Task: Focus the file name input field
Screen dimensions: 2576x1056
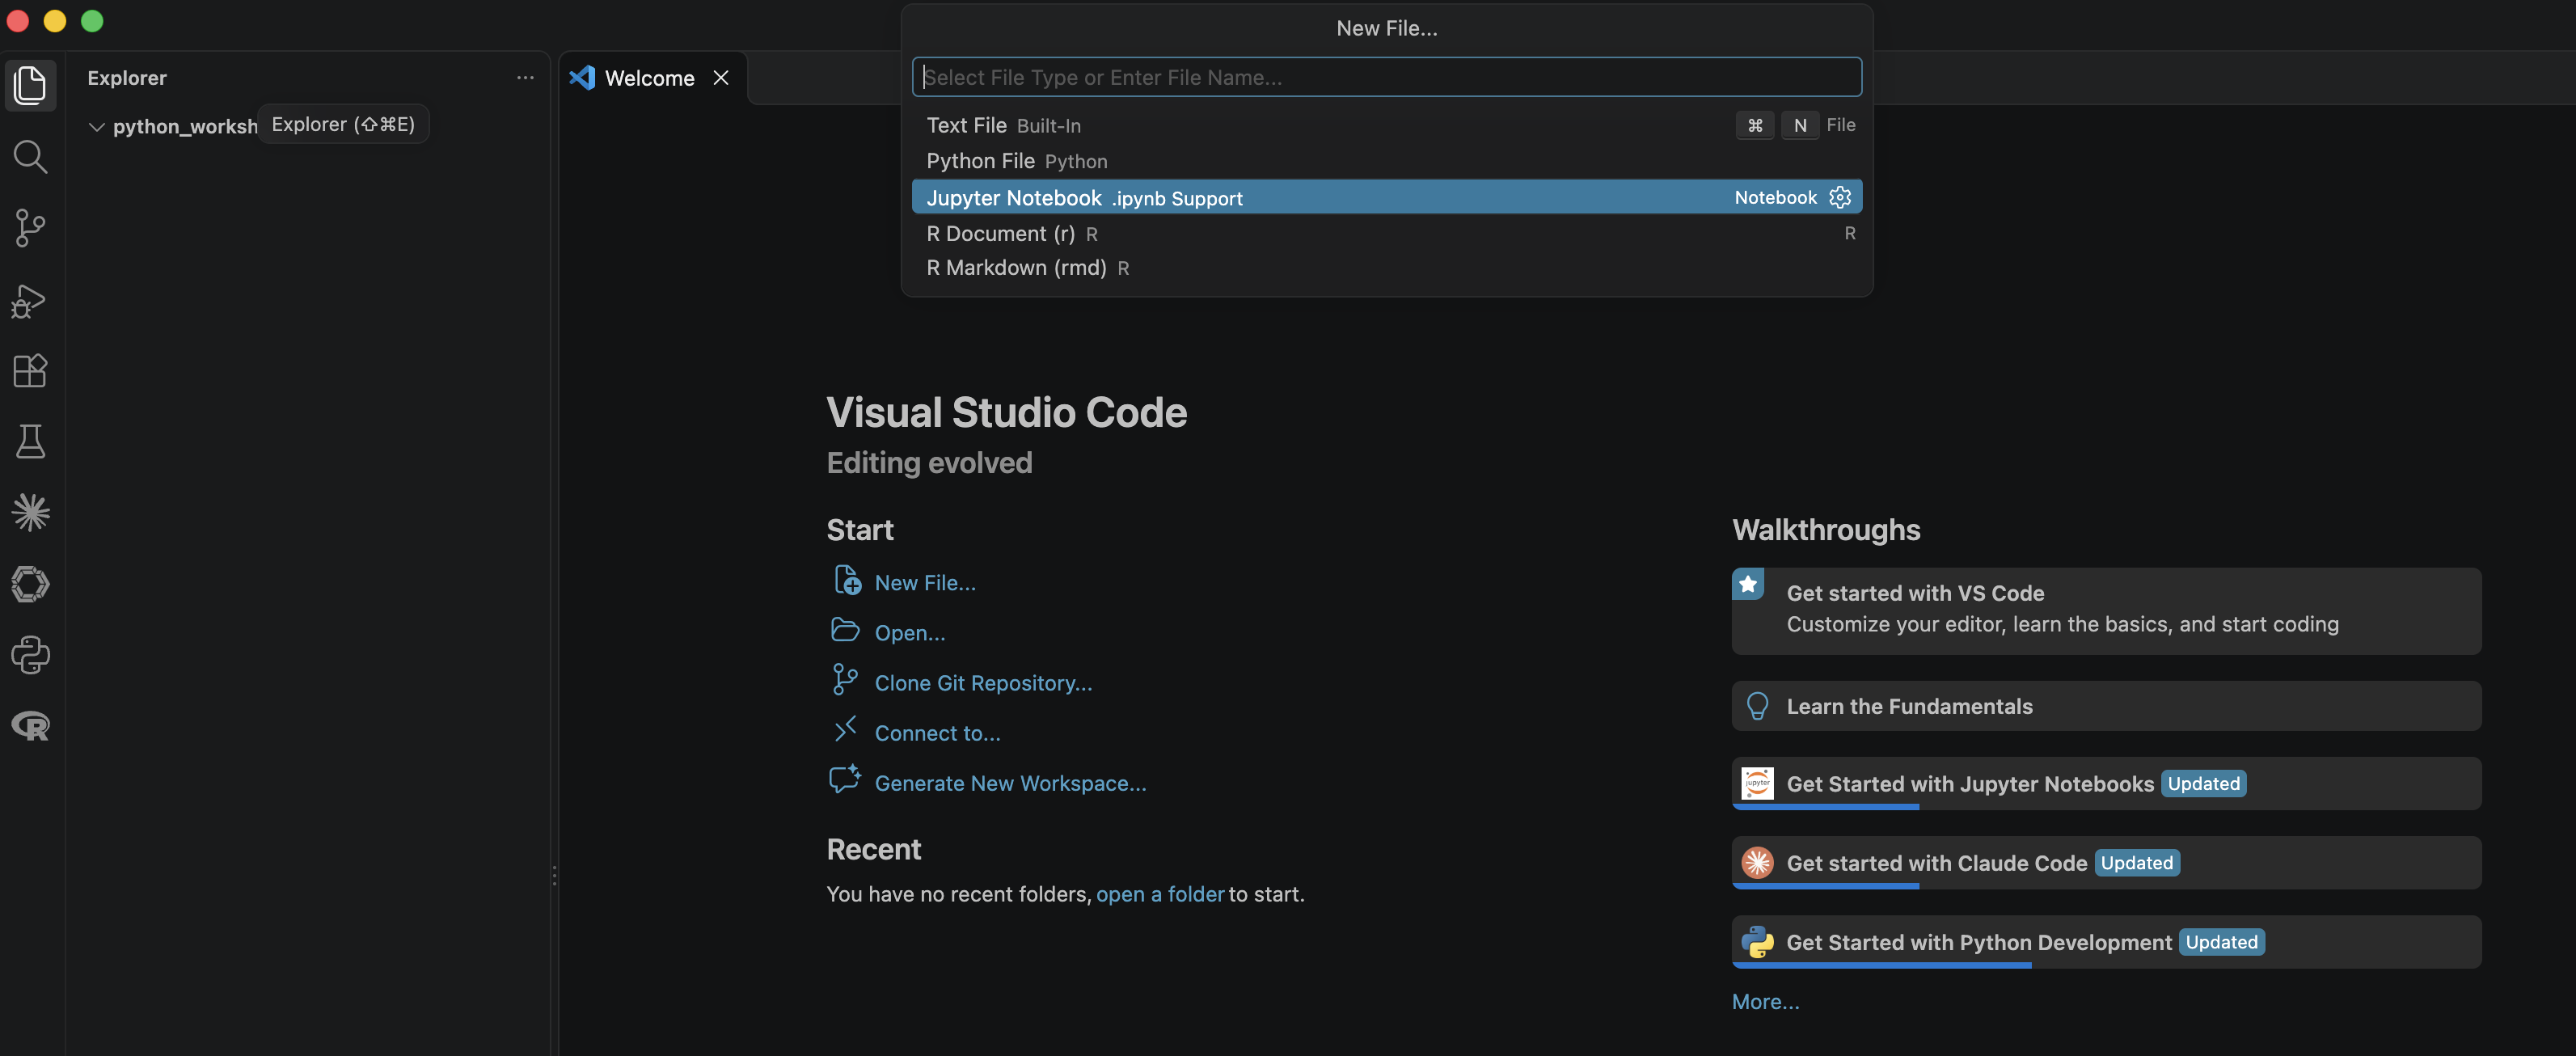Action: (1386, 77)
